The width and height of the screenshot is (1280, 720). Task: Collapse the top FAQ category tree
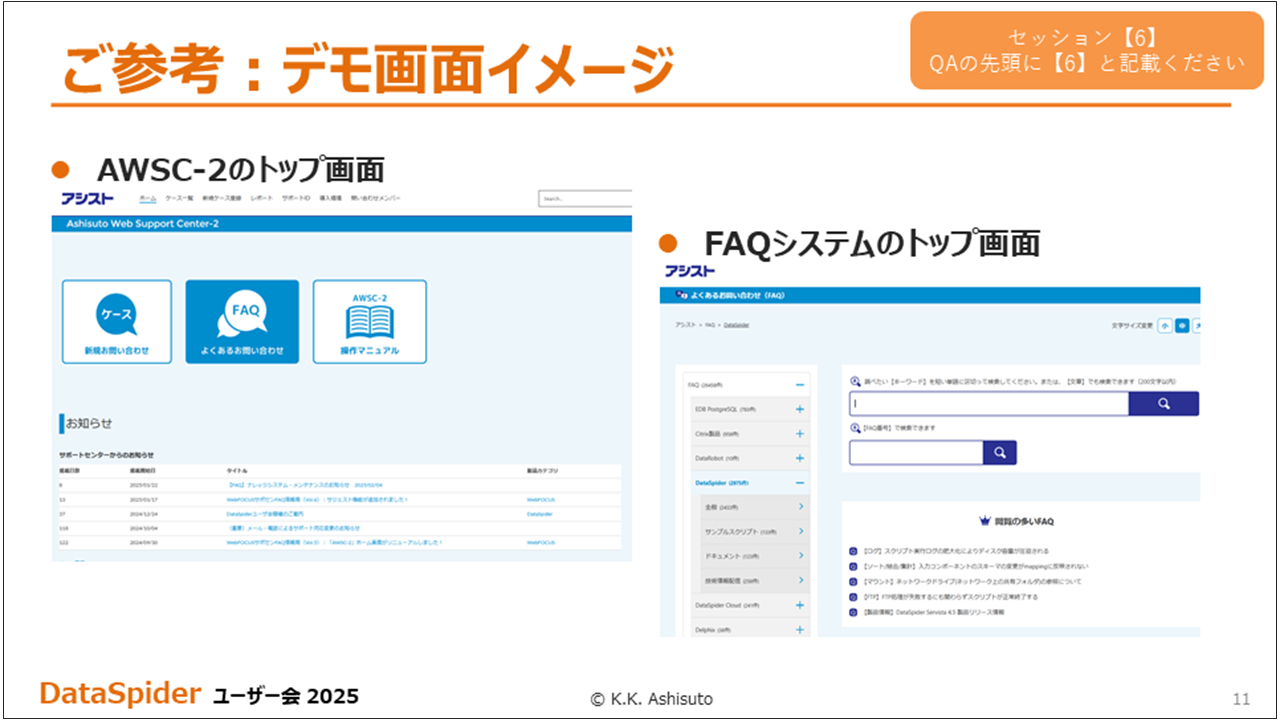point(800,384)
